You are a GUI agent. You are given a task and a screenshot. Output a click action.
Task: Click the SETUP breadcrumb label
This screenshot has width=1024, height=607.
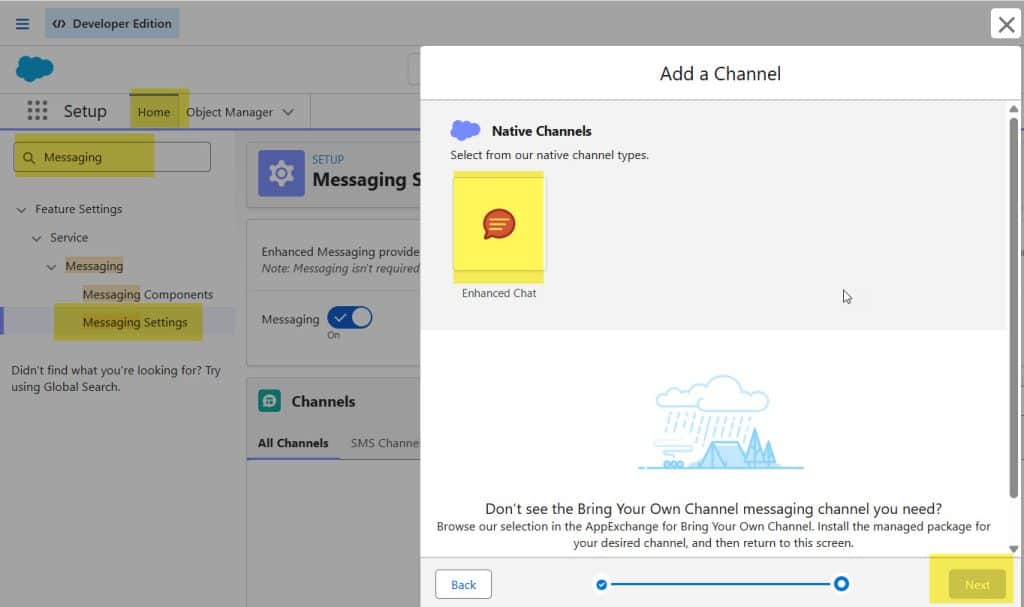(x=328, y=159)
